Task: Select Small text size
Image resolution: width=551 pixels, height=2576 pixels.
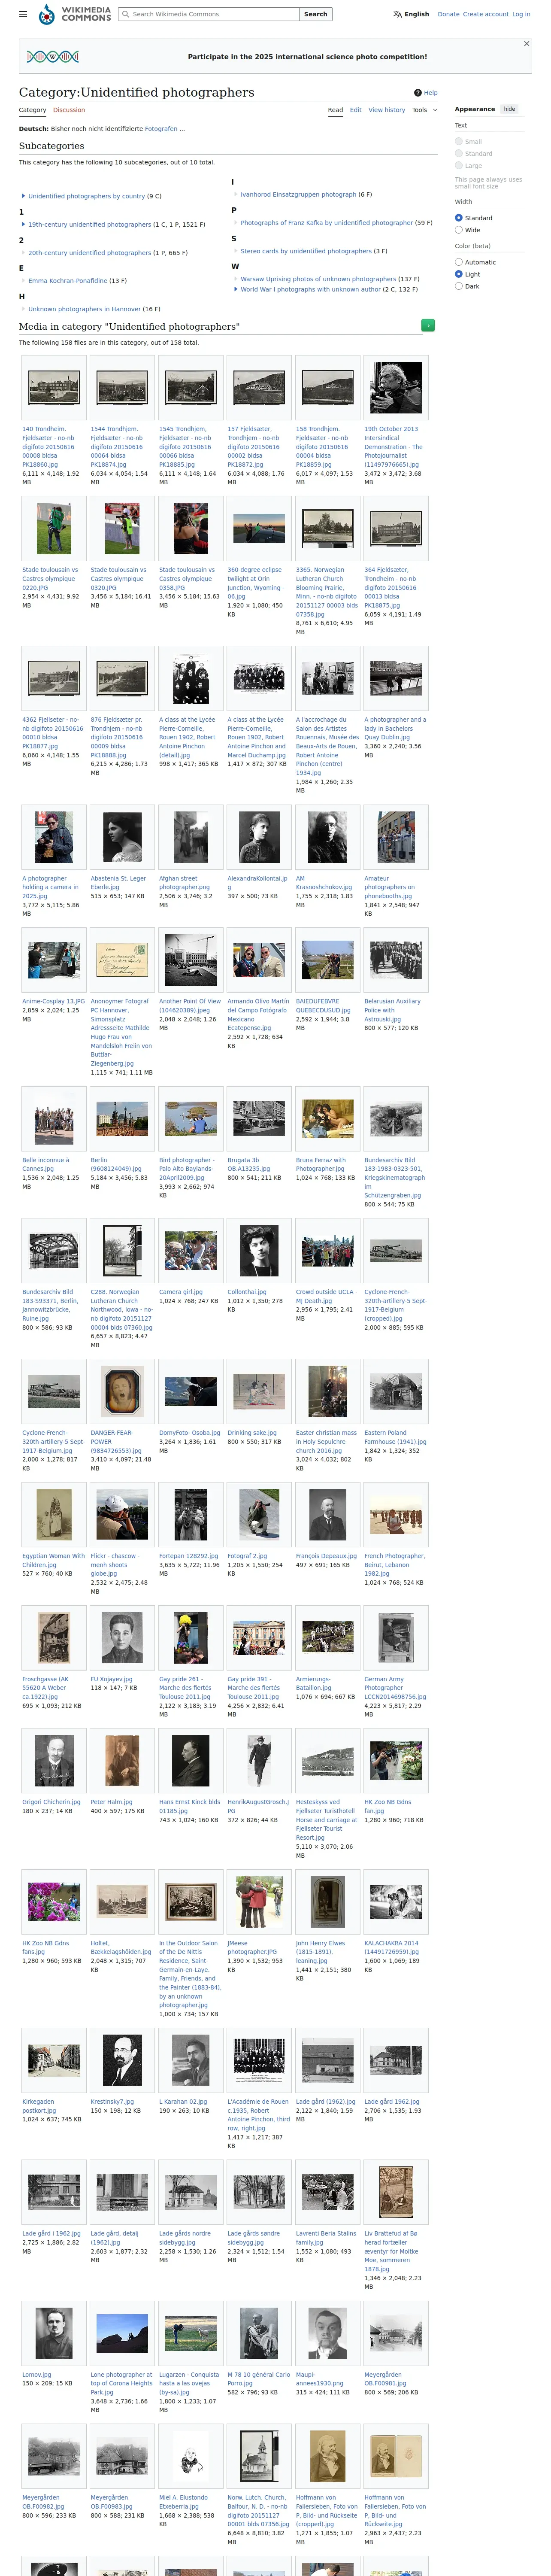Action: coord(459,141)
